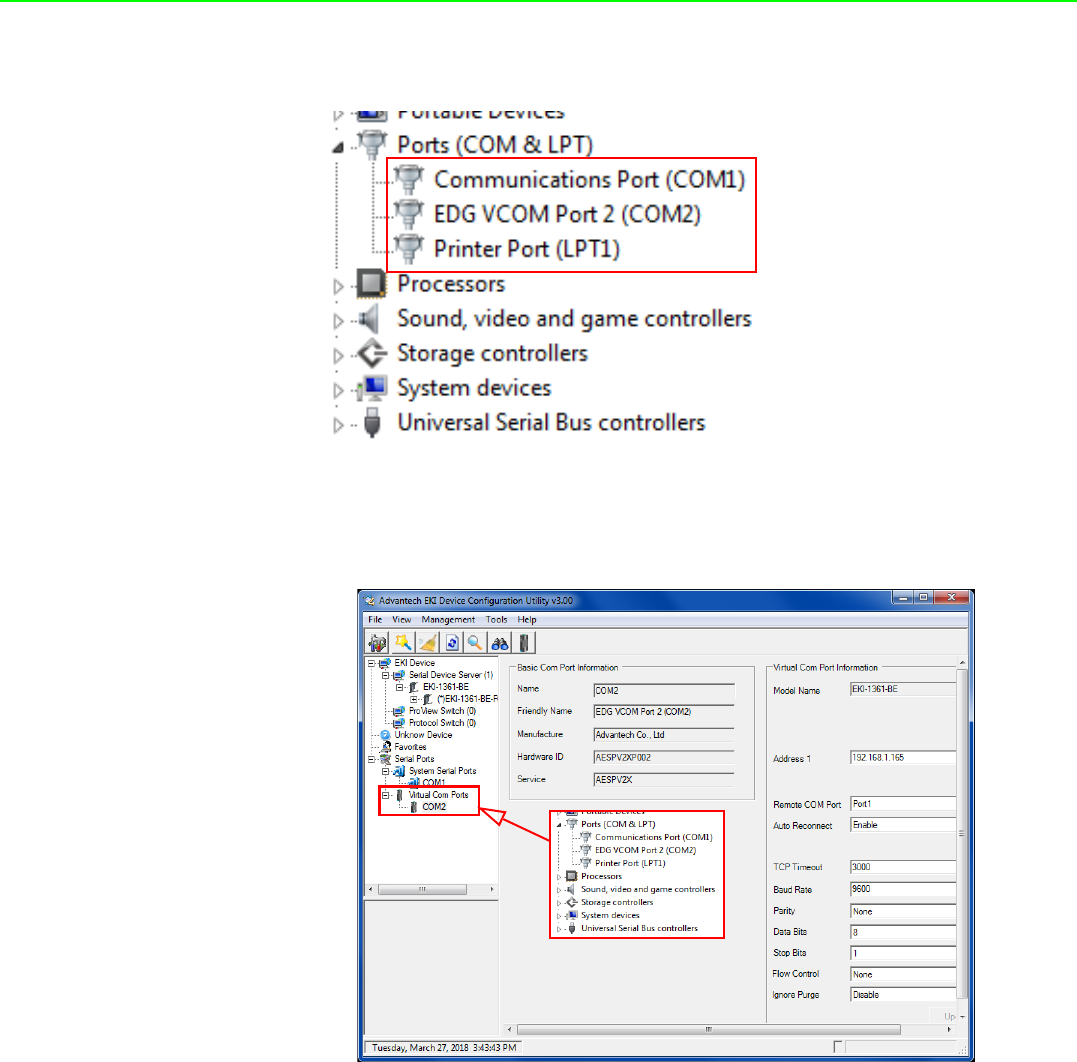Click the Virtual Com Ports node icon
1077x1062 pixels.
click(x=400, y=795)
